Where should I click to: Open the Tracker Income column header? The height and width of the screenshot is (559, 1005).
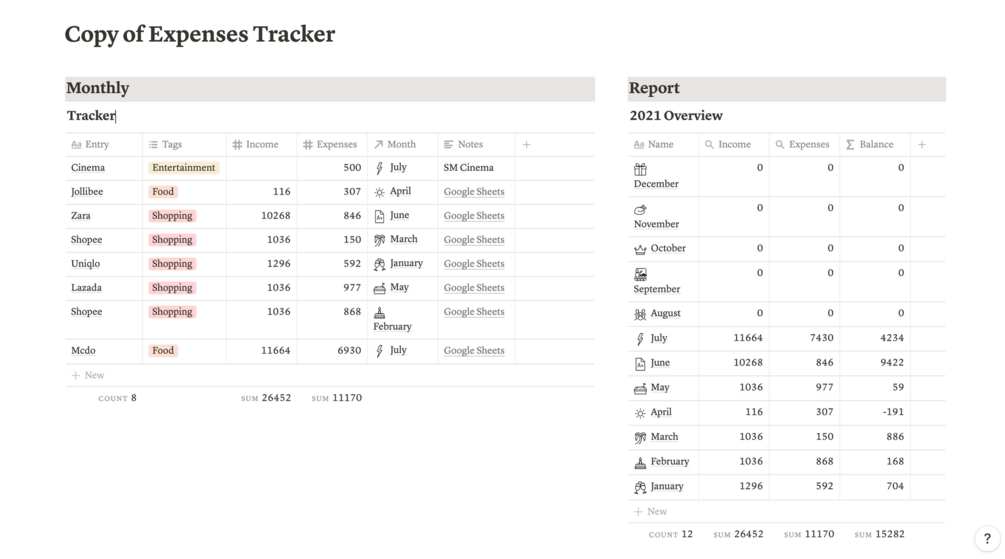click(262, 145)
